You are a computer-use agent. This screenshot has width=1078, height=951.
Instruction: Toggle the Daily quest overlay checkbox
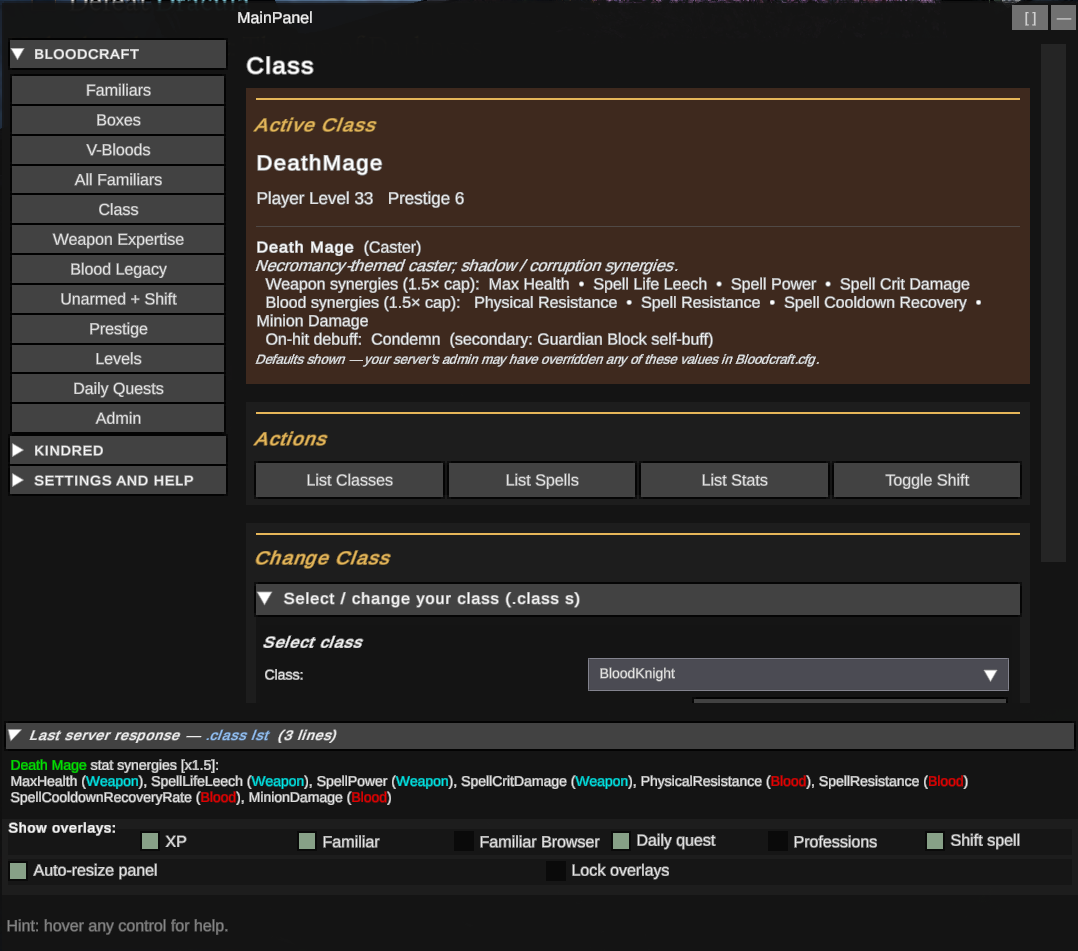621,841
